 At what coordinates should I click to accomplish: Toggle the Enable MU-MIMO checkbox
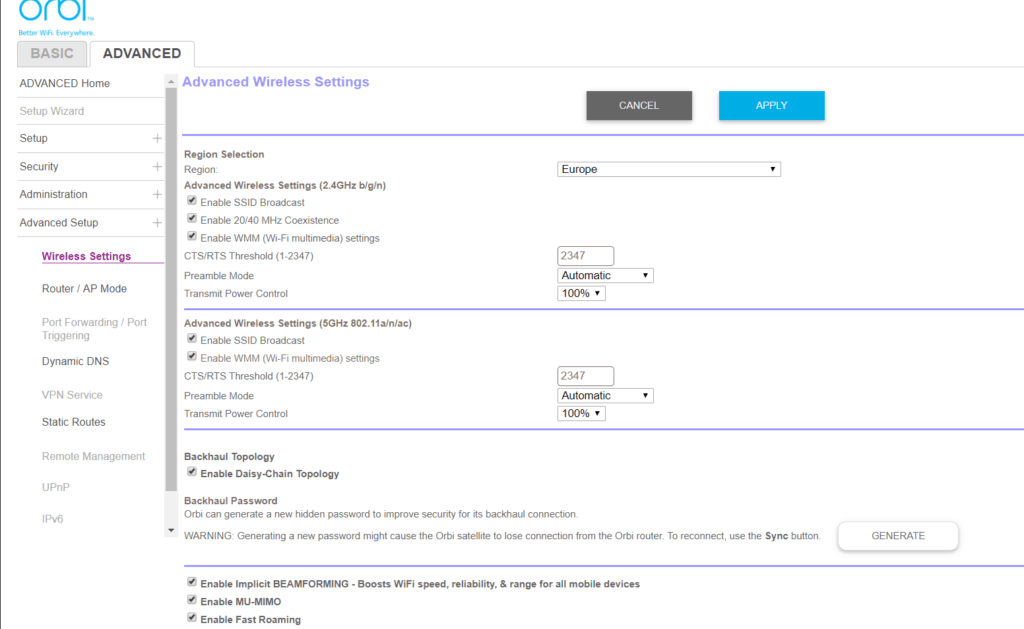192,601
